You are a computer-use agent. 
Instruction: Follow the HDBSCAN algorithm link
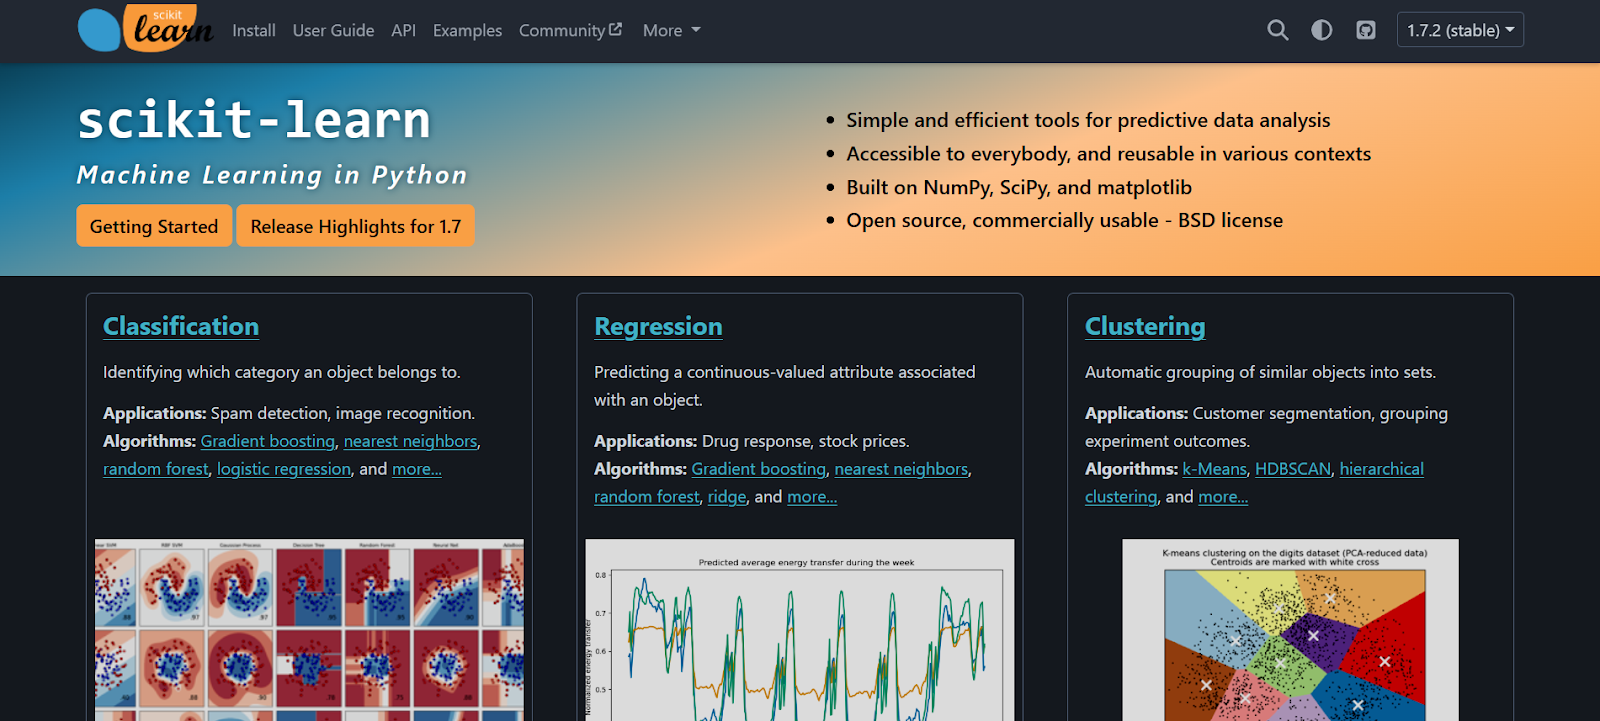coord(1292,469)
